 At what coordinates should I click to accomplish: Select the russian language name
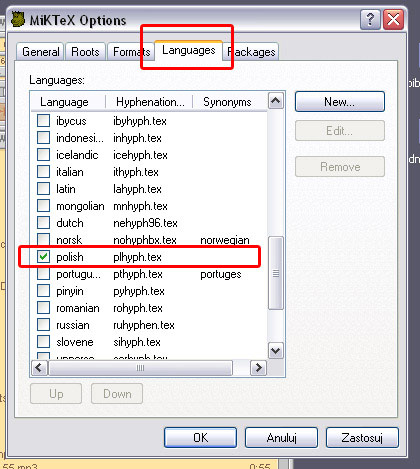click(73, 325)
